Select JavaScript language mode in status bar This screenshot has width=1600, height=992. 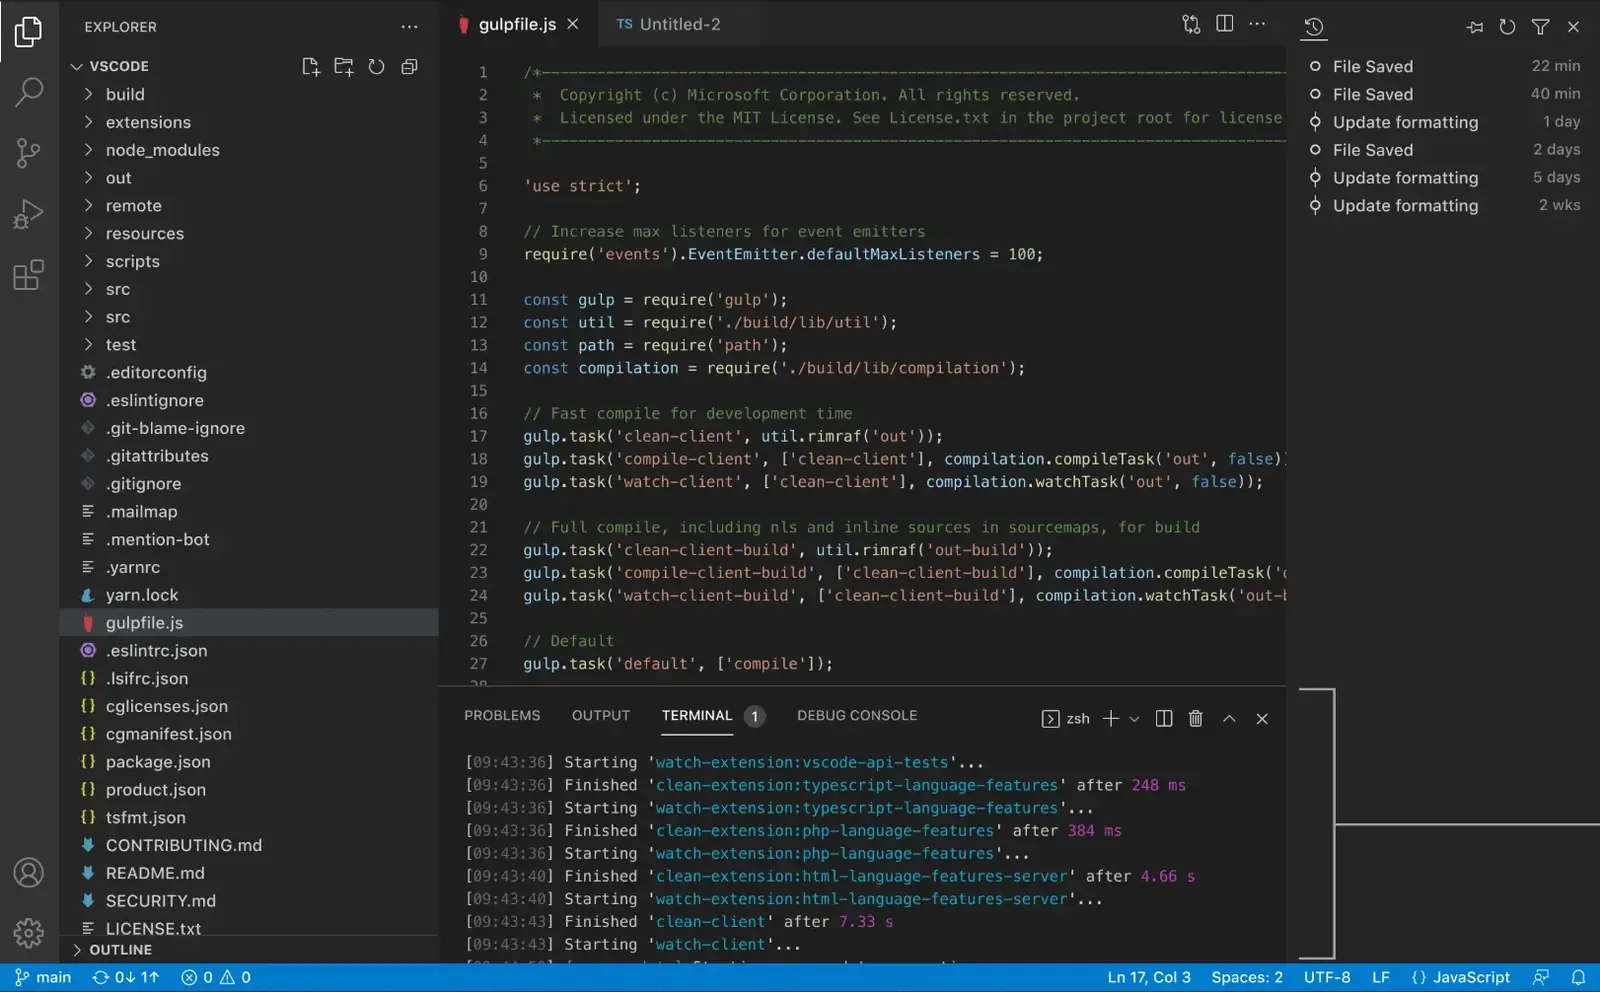click(1461, 978)
